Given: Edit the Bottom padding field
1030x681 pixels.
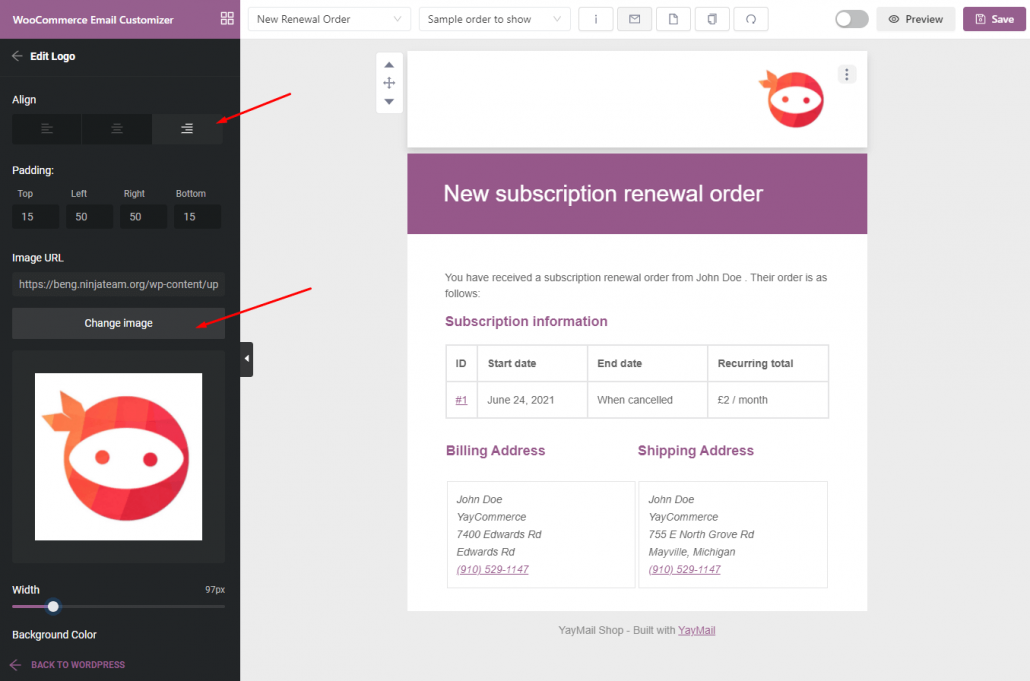Looking at the screenshot, I should [x=197, y=217].
